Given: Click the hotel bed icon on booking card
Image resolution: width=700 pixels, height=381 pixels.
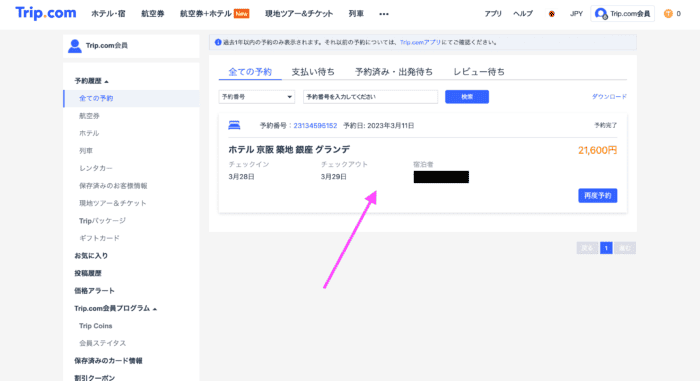Looking at the screenshot, I should coord(234,125).
